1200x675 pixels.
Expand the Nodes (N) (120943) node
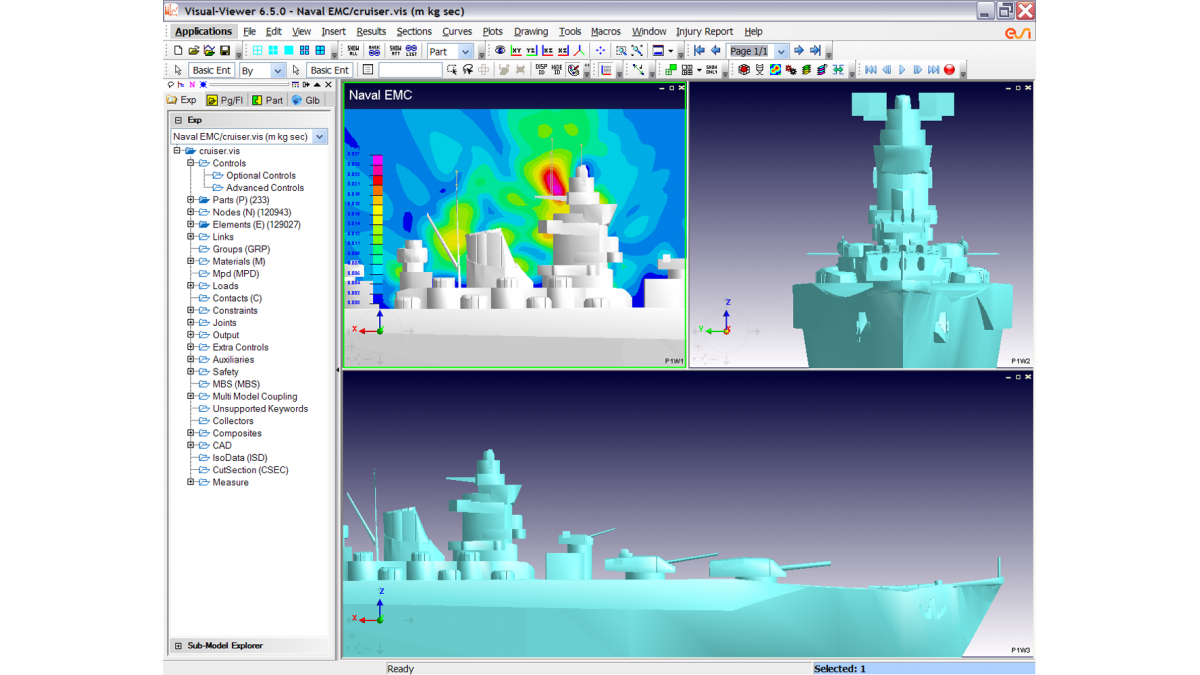click(190, 212)
